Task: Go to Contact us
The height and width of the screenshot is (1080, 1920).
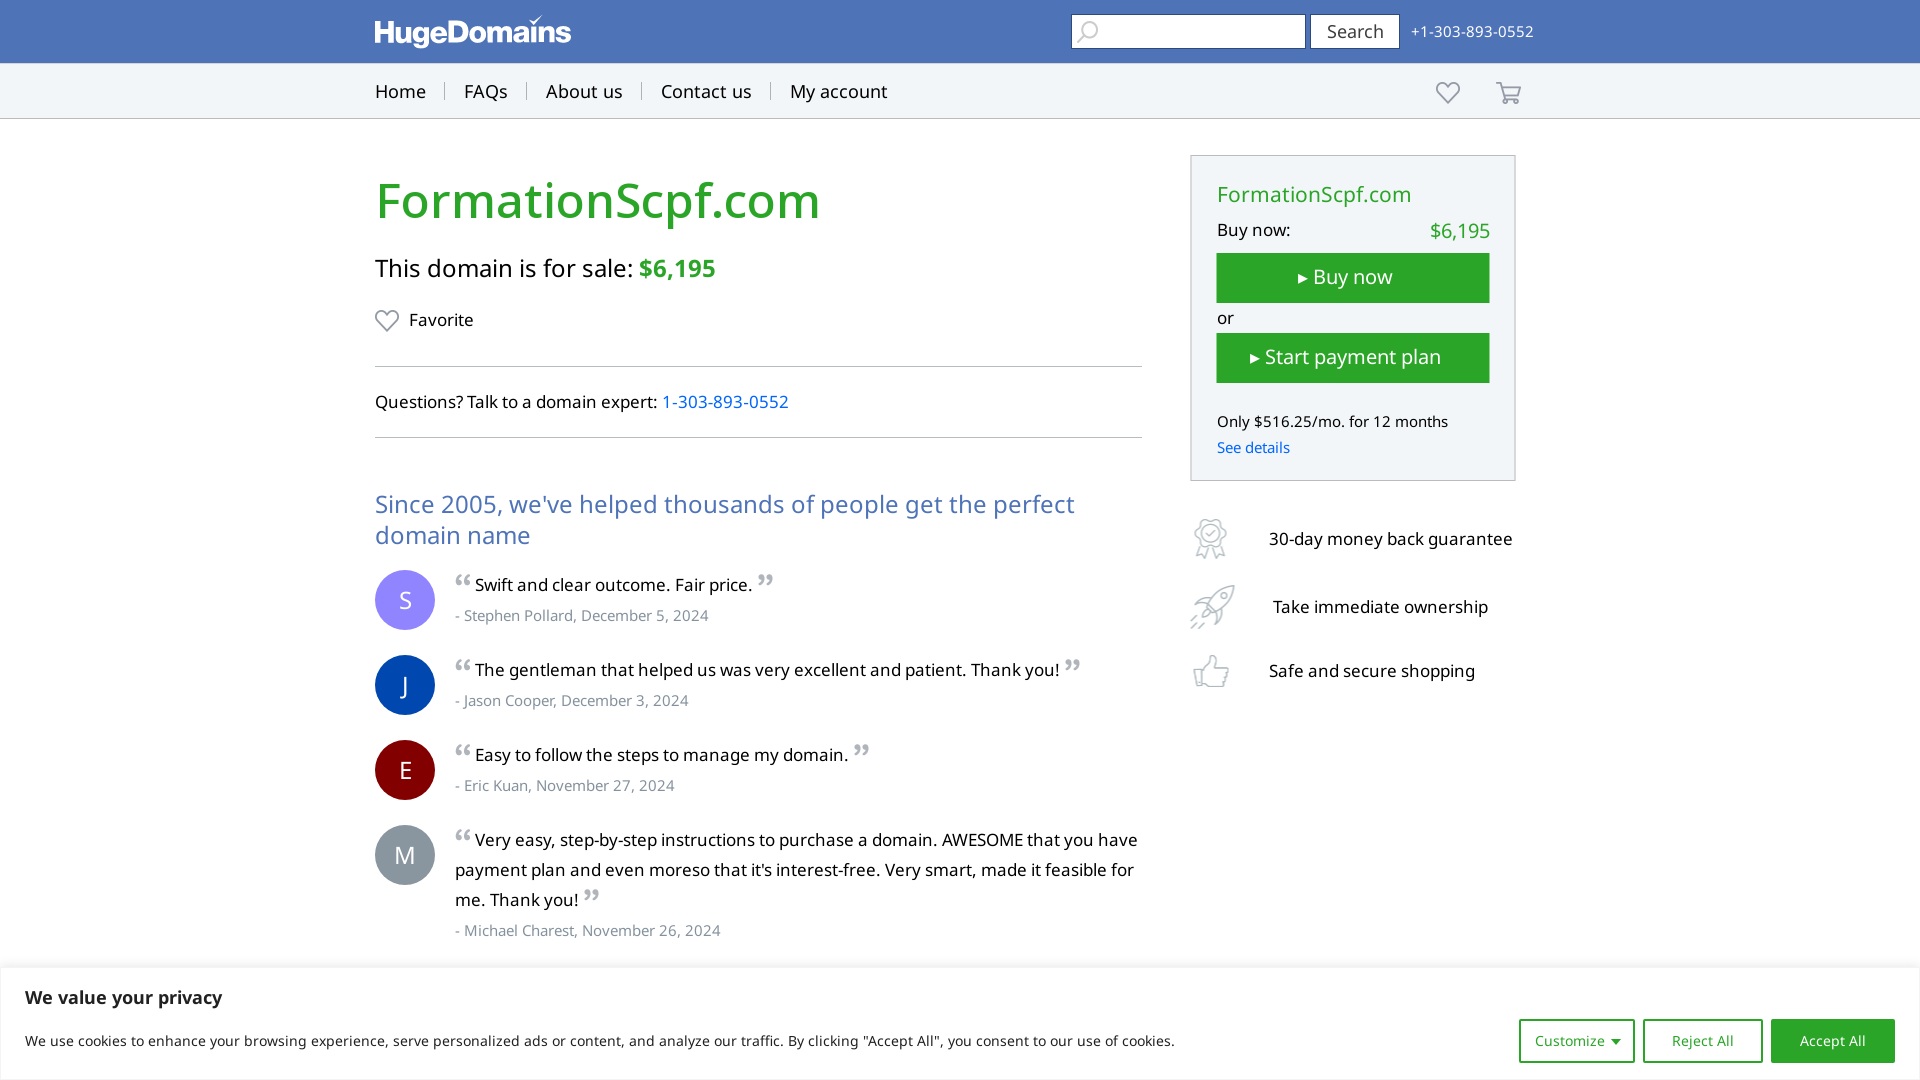Action: click(705, 91)
